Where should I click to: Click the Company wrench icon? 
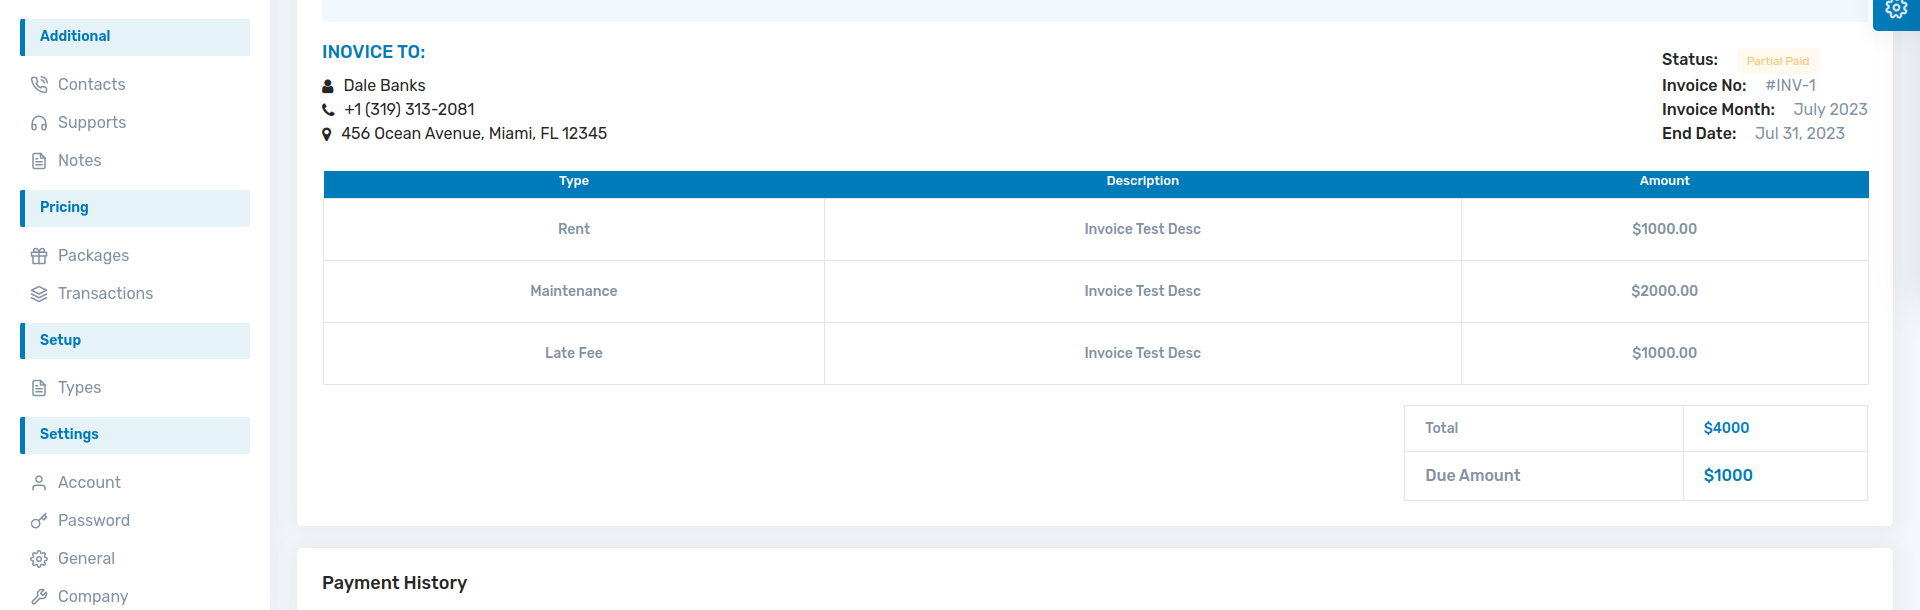[x=39, y=597]
